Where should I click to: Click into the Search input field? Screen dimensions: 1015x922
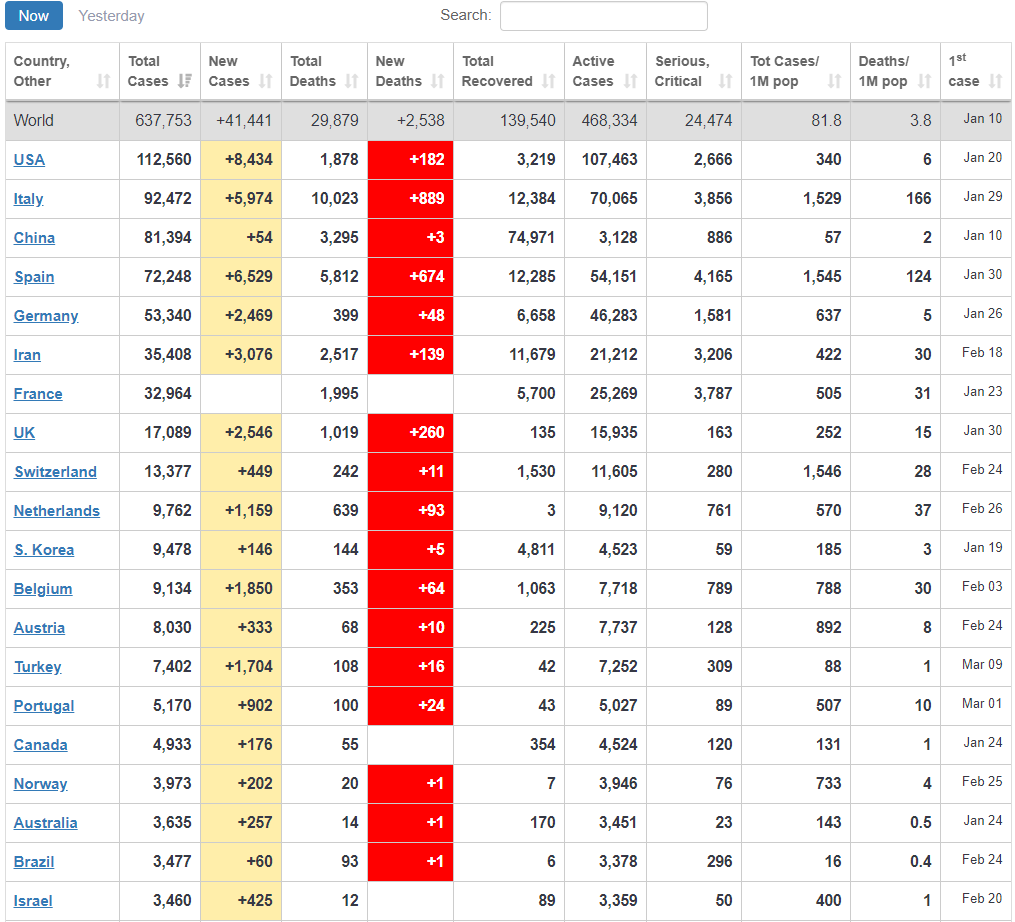click(603, 16)
